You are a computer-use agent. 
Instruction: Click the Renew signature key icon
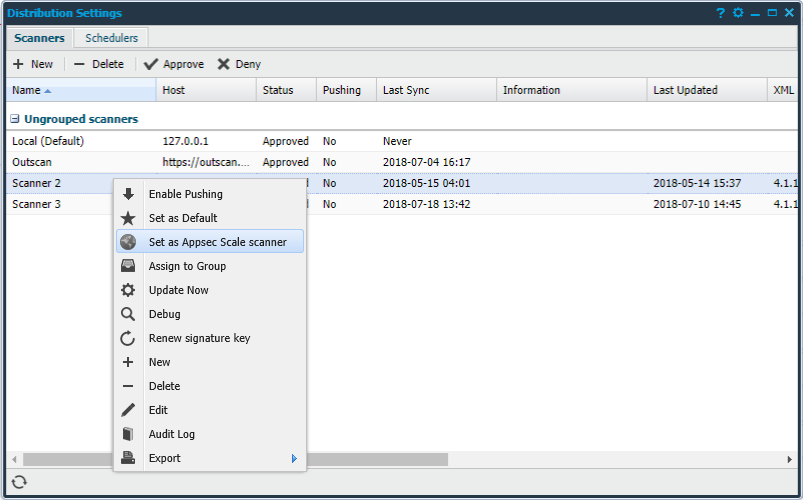click(128, 338)
